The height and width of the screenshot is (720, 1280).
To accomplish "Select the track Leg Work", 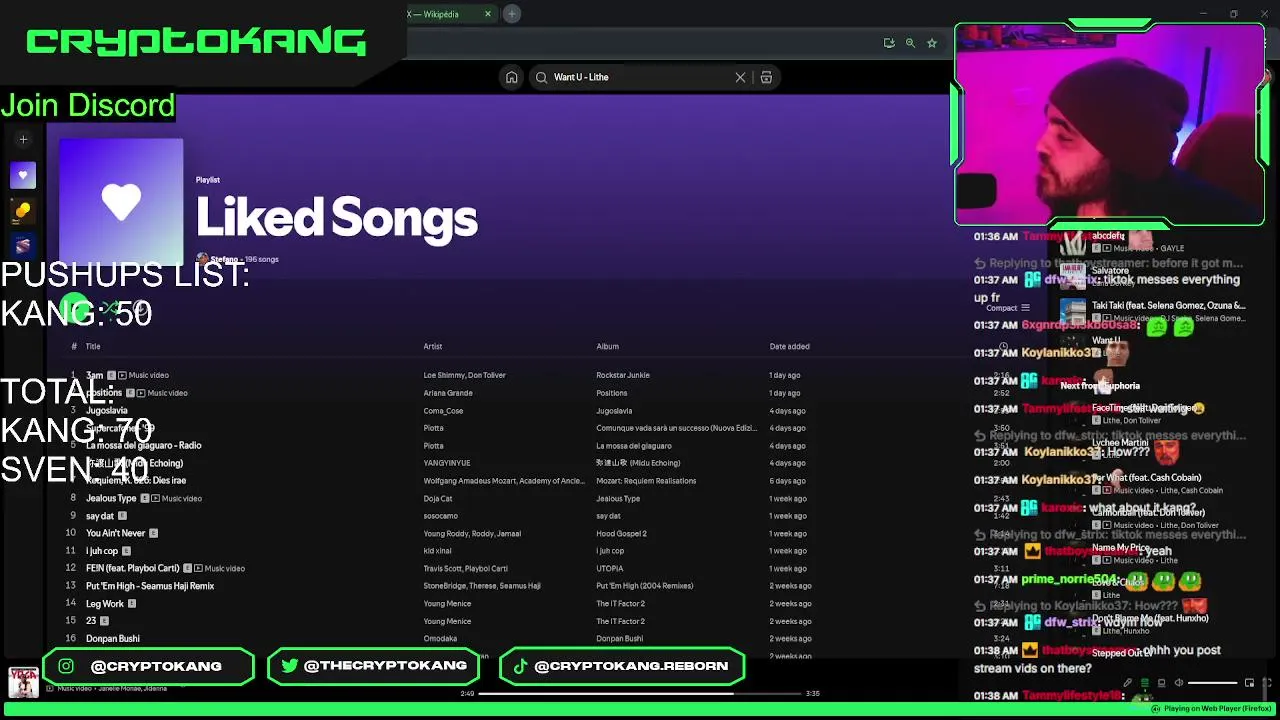I will 105,603.
